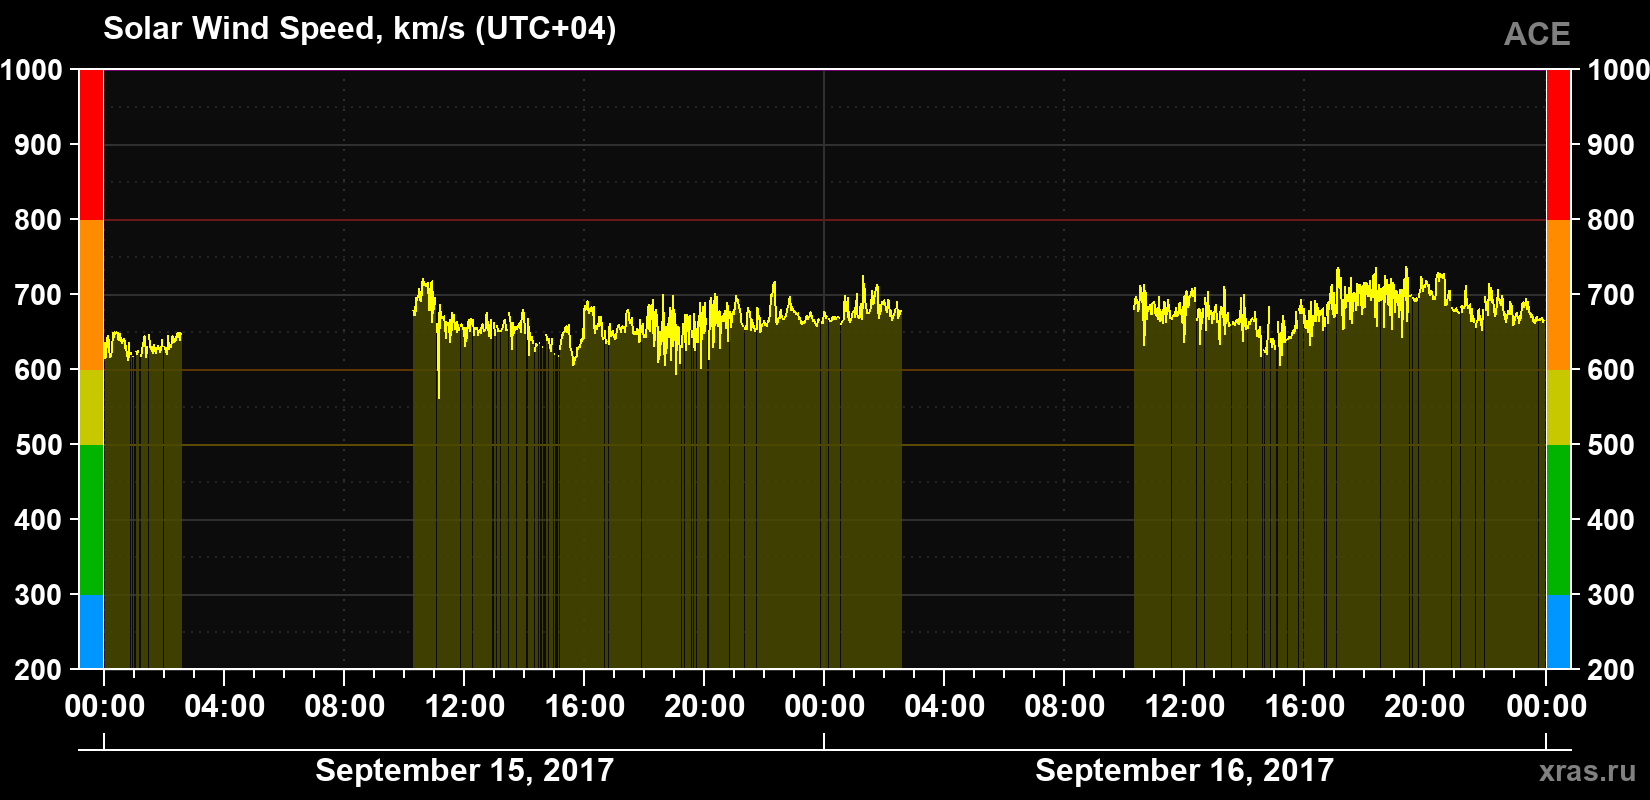This screenshot has height=800, width=1650.
Task: Click the red color band on left scale
Action: click(91, 145)
